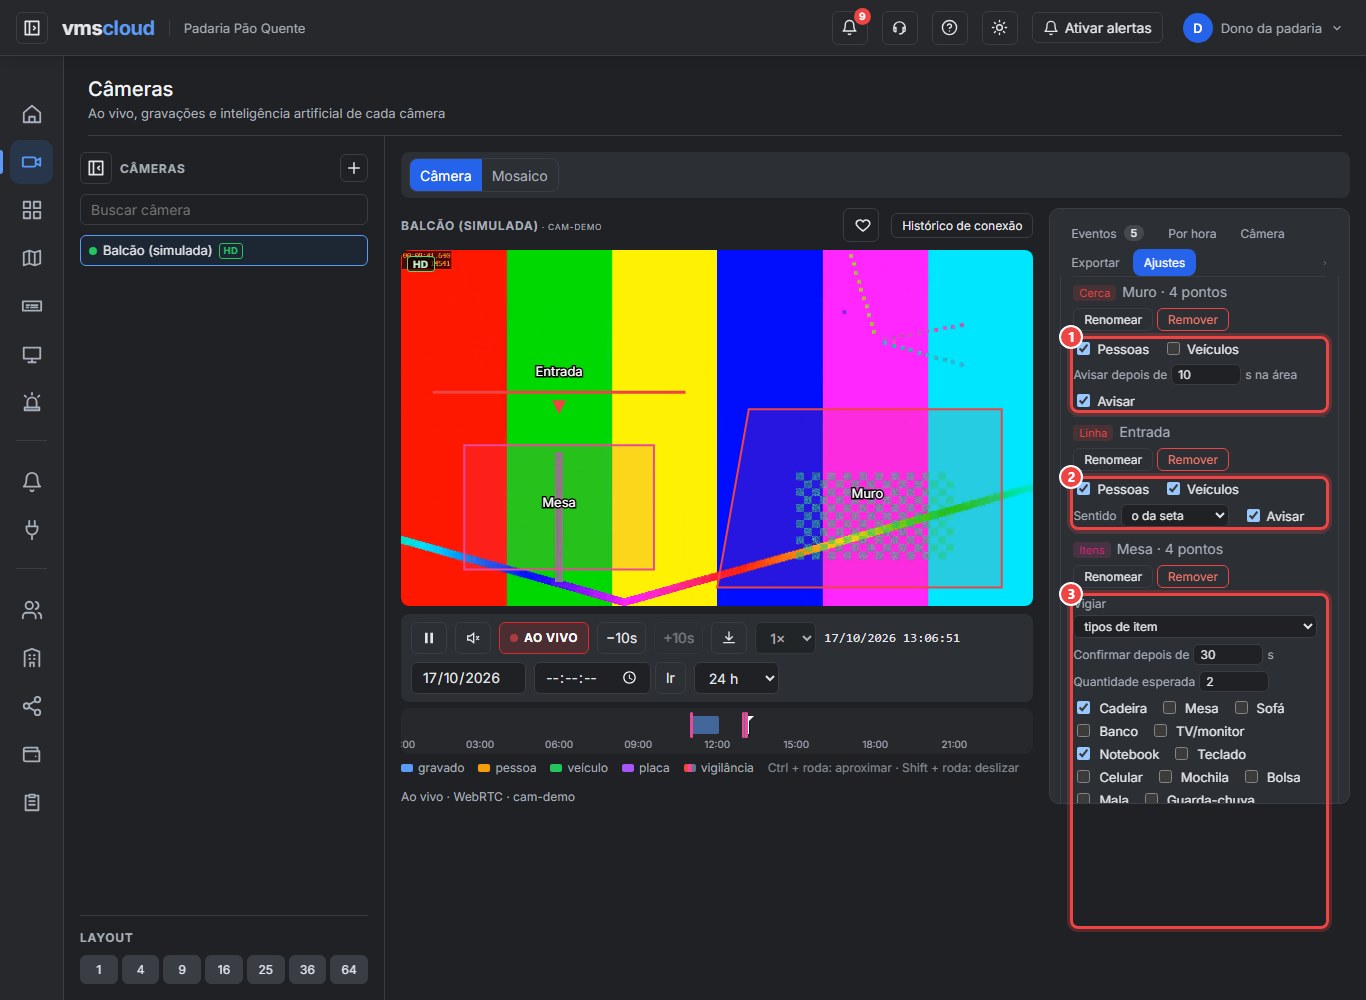Switch to the Mosaico tab
This screenshot has height=1000, width=1366.
click(519, 176)
